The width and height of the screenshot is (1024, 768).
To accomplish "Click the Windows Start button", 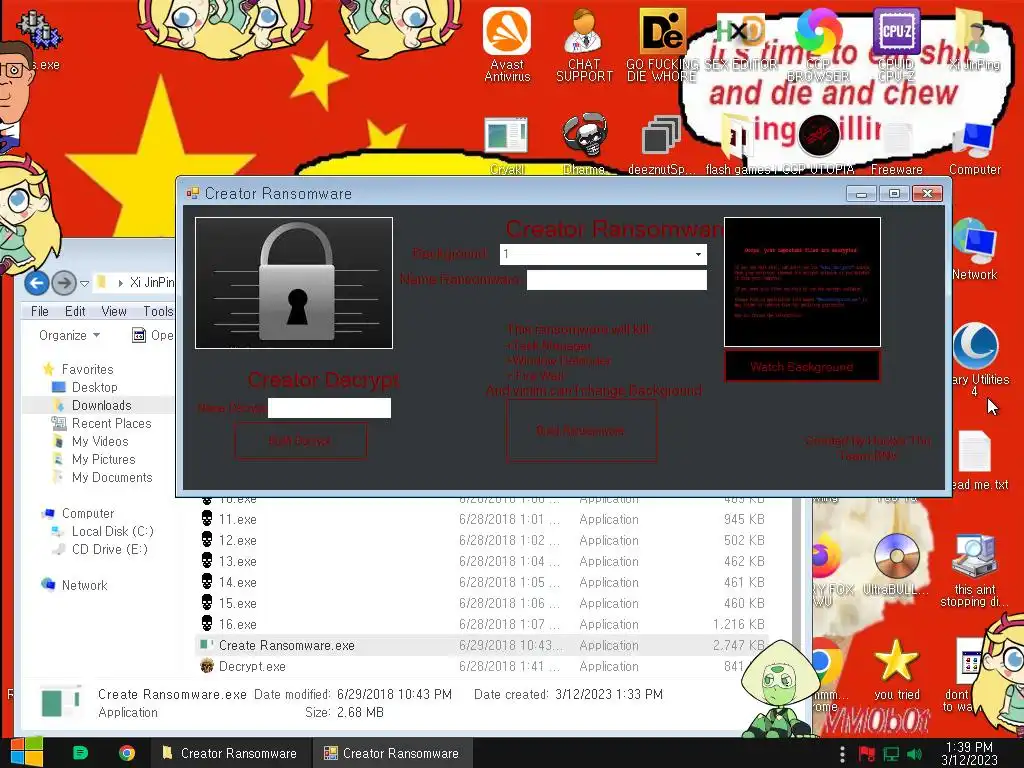I will (x=26, y=753).
